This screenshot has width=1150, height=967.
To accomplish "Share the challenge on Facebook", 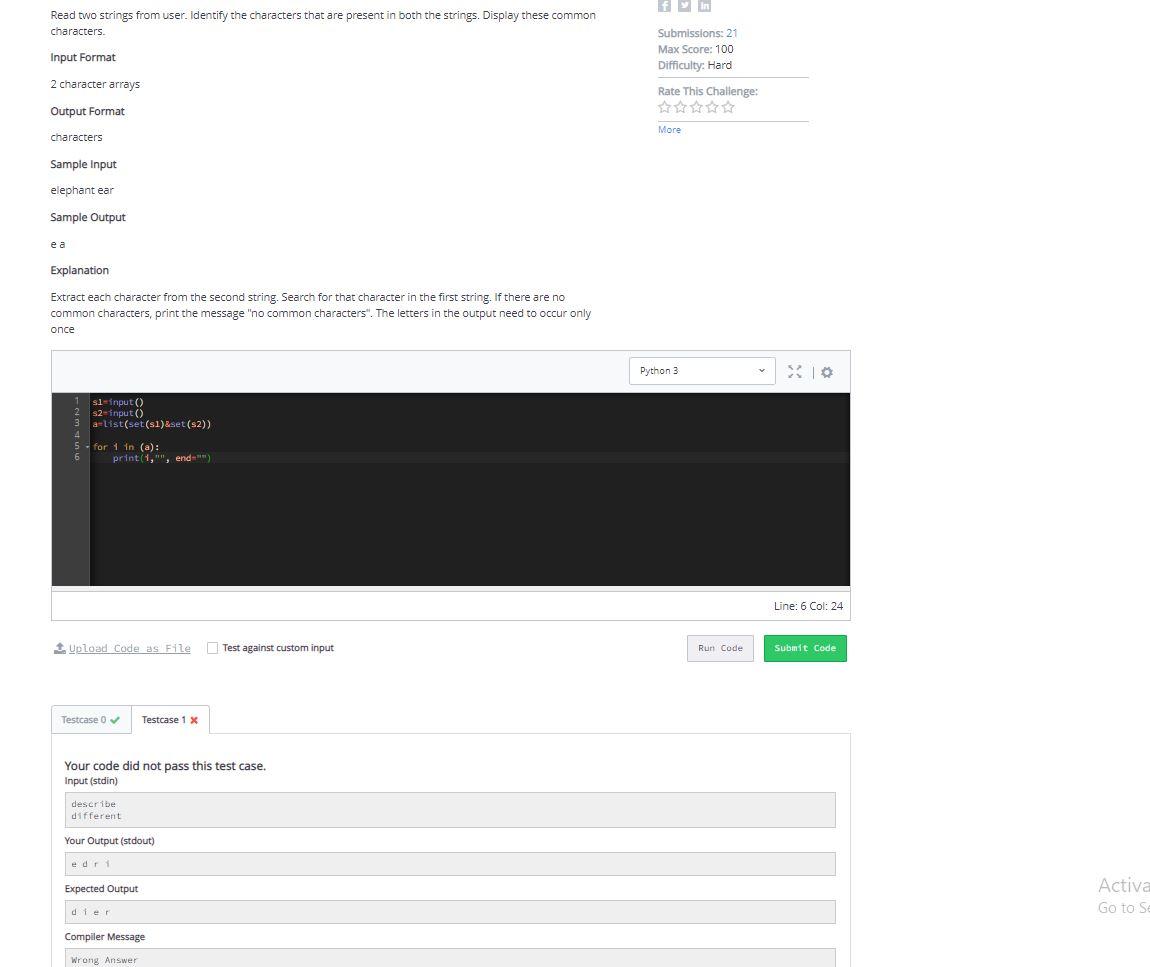I will [x=664, y=6].
